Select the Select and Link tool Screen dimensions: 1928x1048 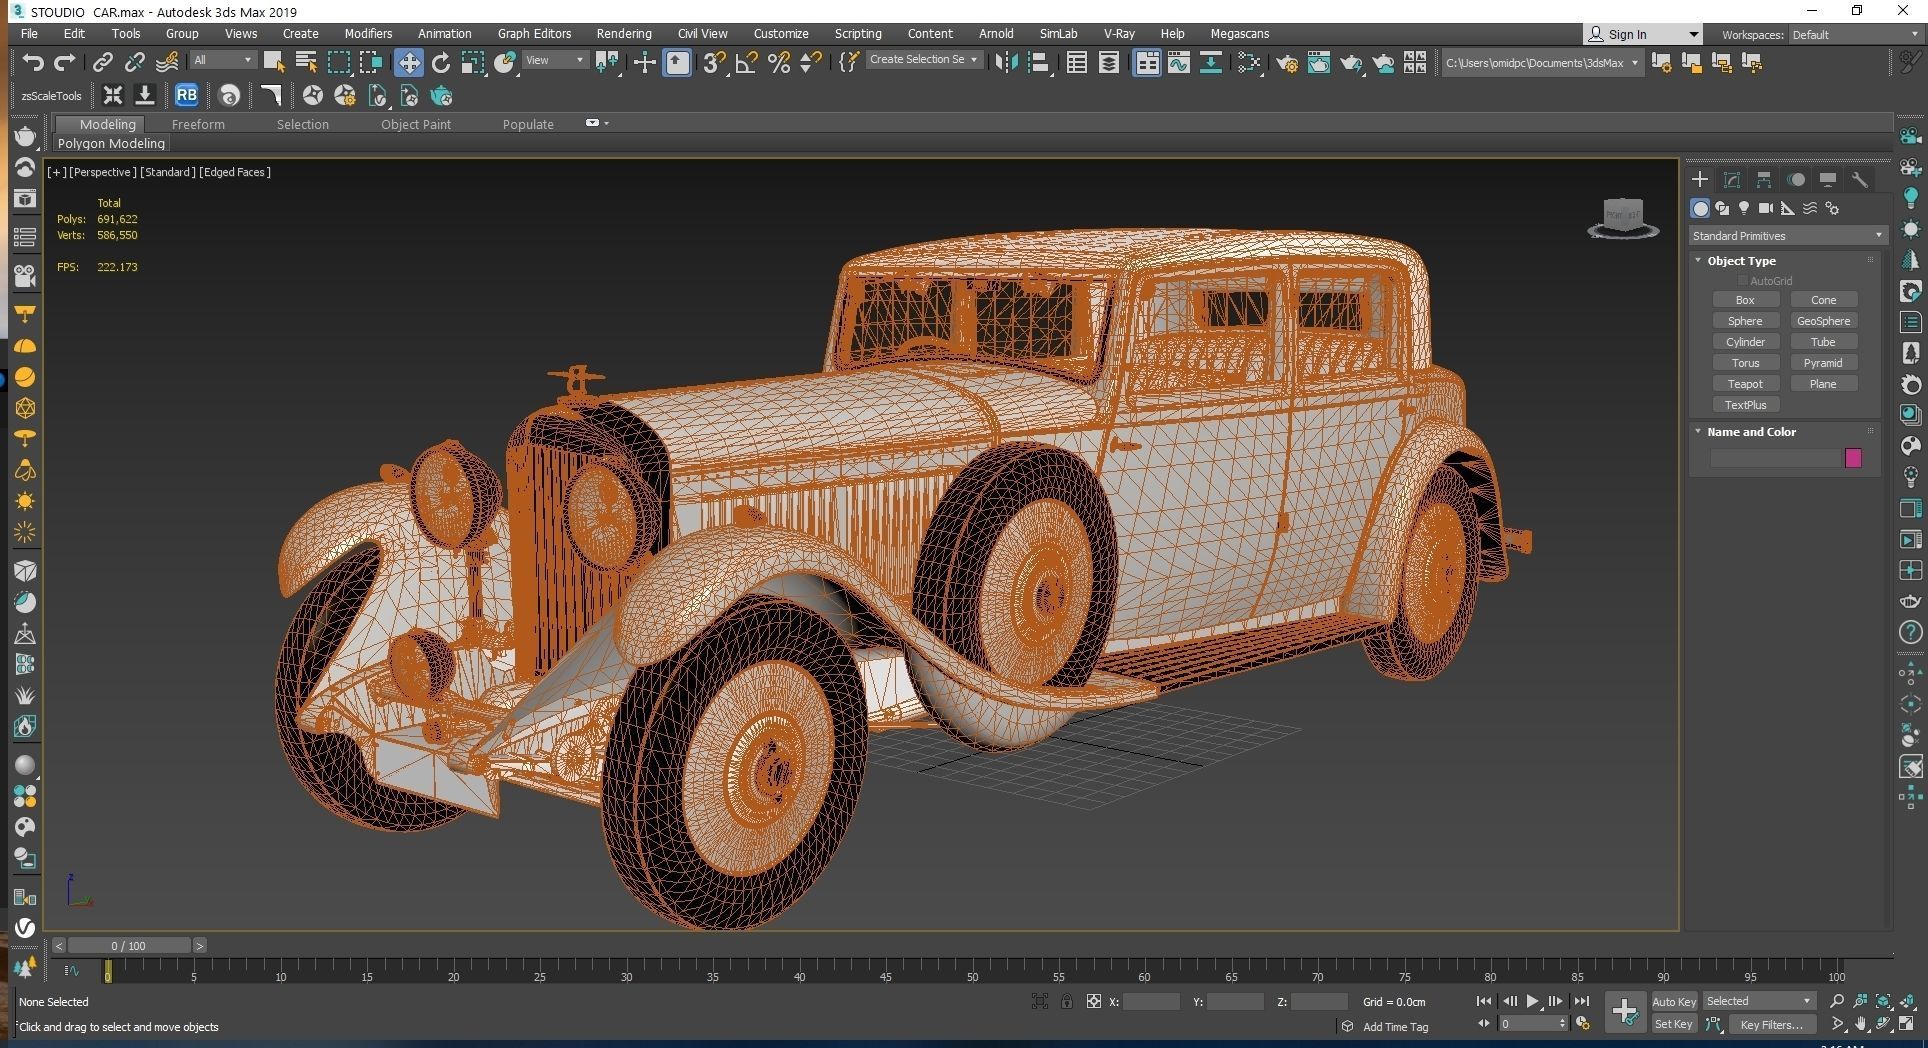pos(102,63)
